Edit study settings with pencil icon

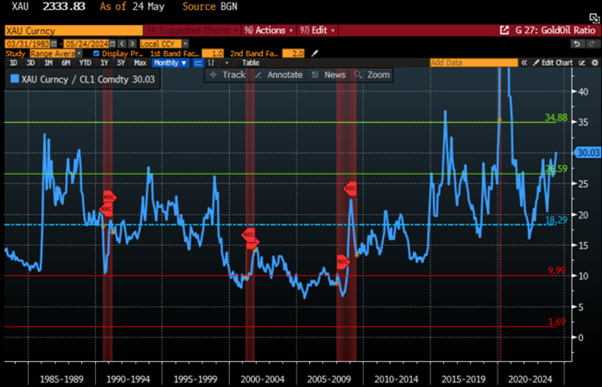(x=315, y=53)
